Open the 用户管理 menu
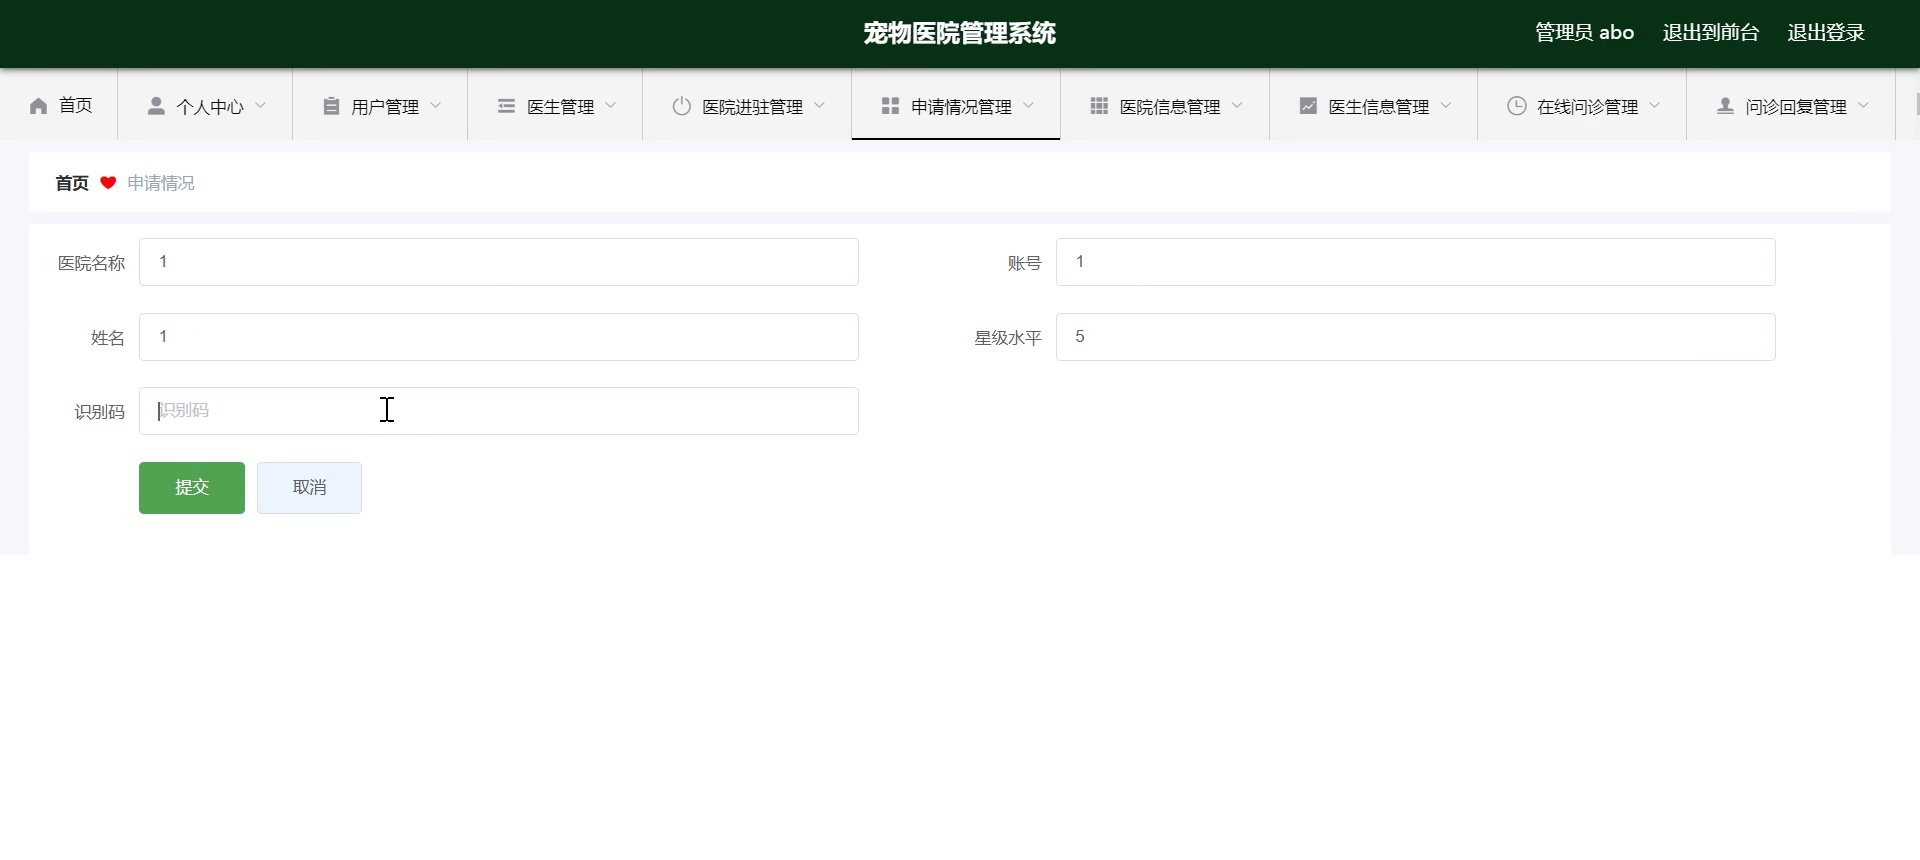 (380, 105)
